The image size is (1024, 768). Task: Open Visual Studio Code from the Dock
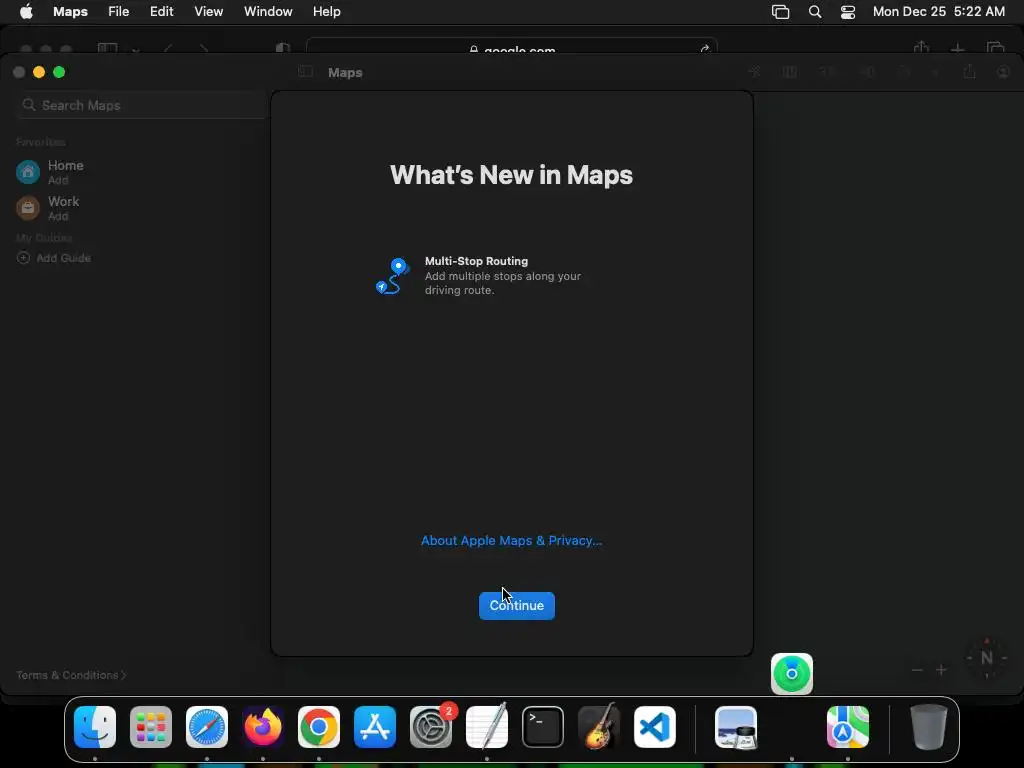(x=655, y=727)
